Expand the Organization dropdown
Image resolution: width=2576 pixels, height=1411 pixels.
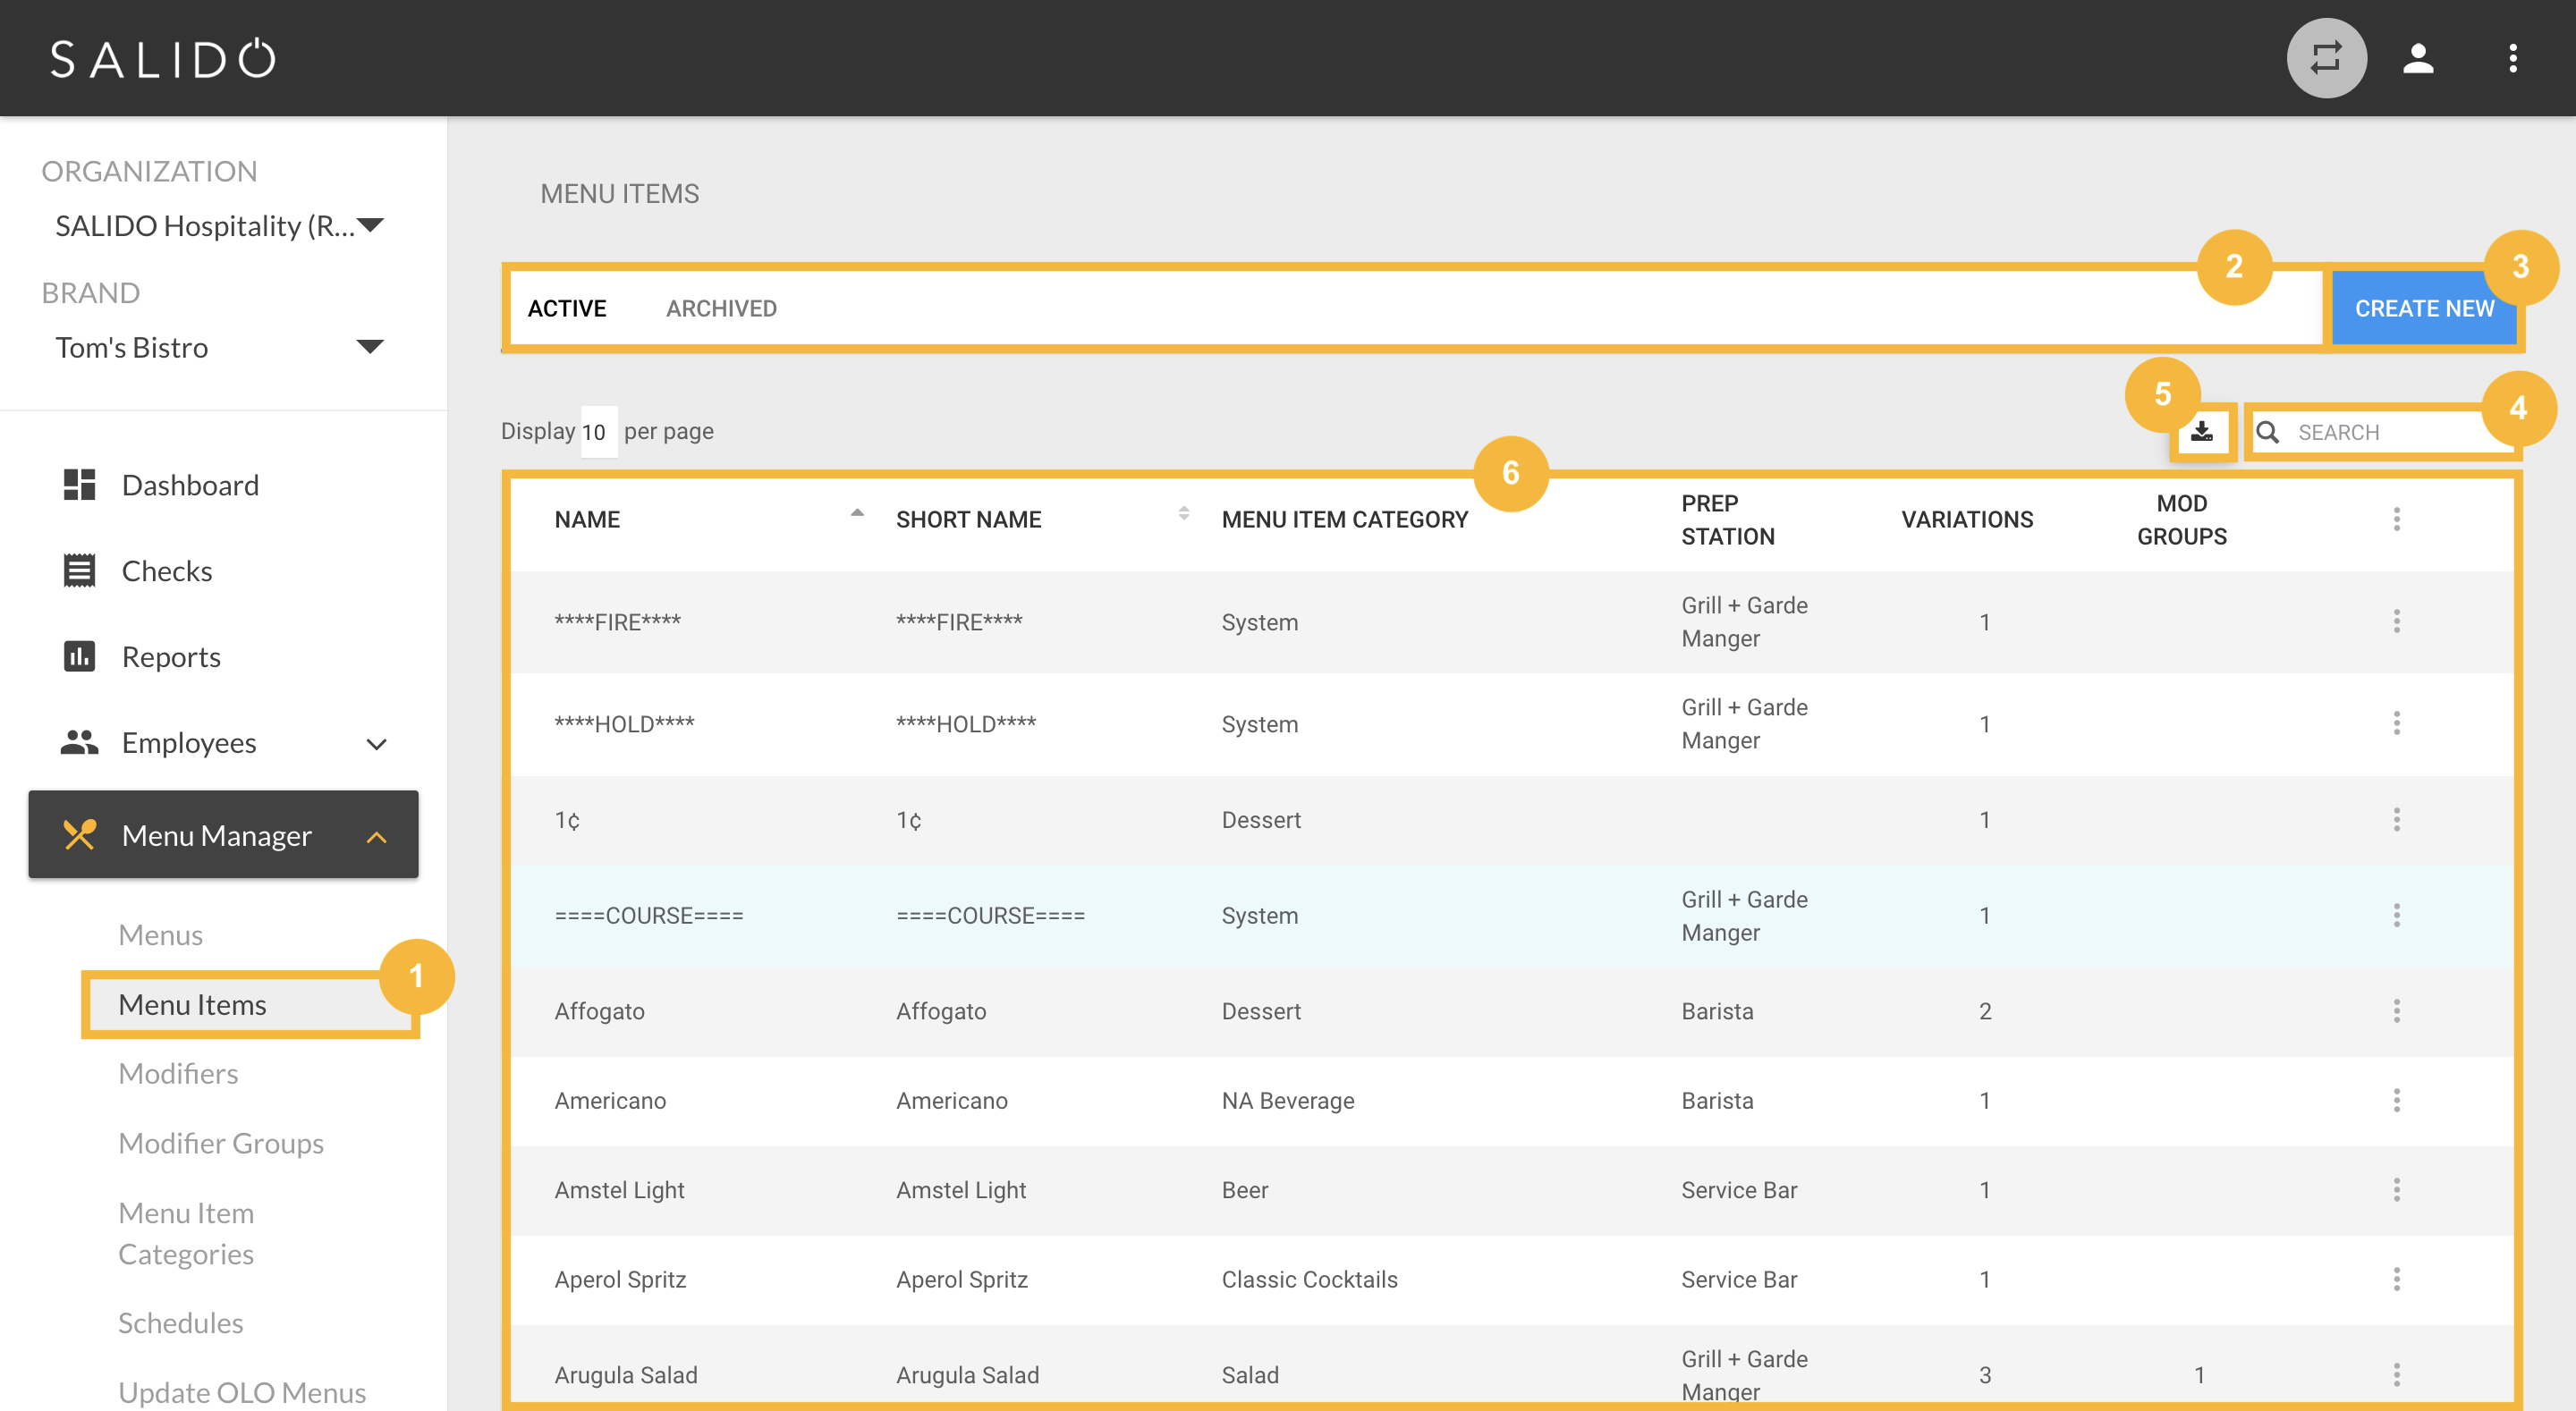(x=370, y=225)
